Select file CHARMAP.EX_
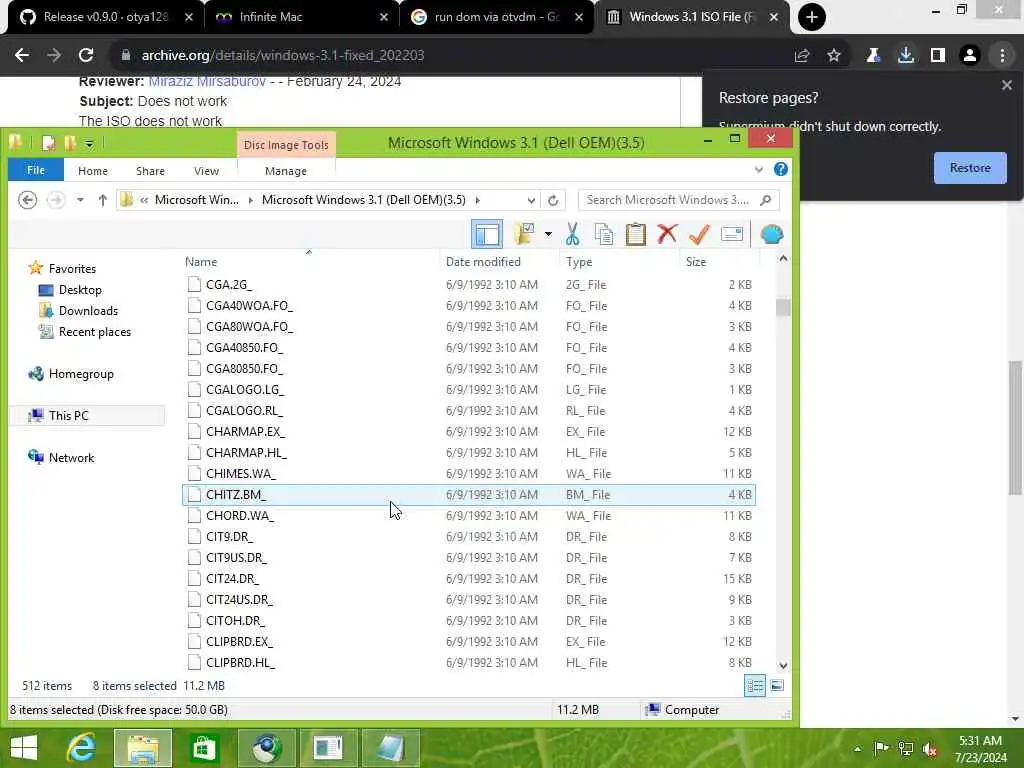 (469, 432)
